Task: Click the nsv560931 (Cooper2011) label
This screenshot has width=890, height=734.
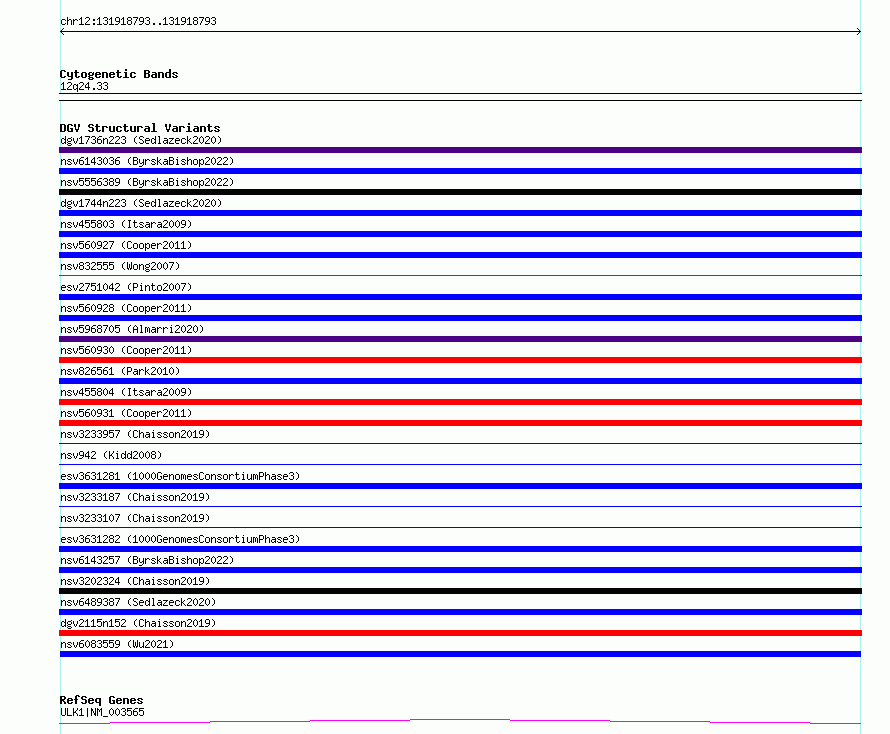Action: click(126, 413)
